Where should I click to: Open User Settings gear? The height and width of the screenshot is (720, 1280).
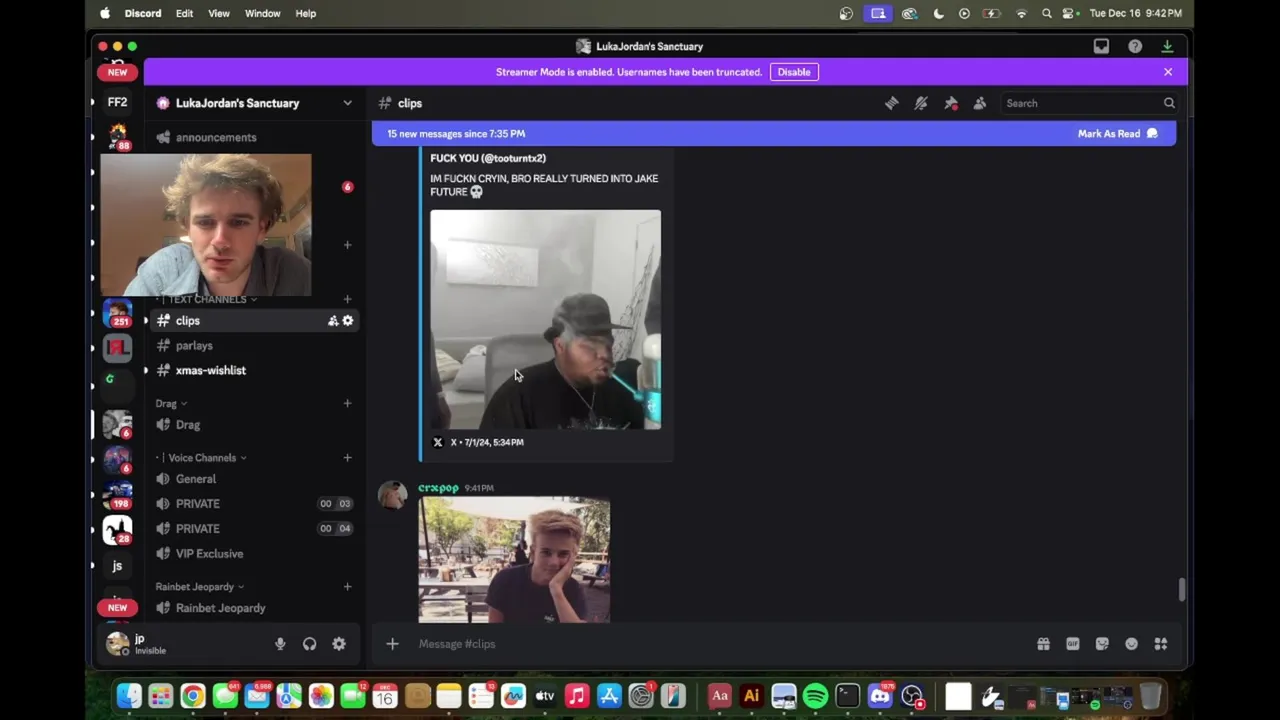(x=339, y=644)
